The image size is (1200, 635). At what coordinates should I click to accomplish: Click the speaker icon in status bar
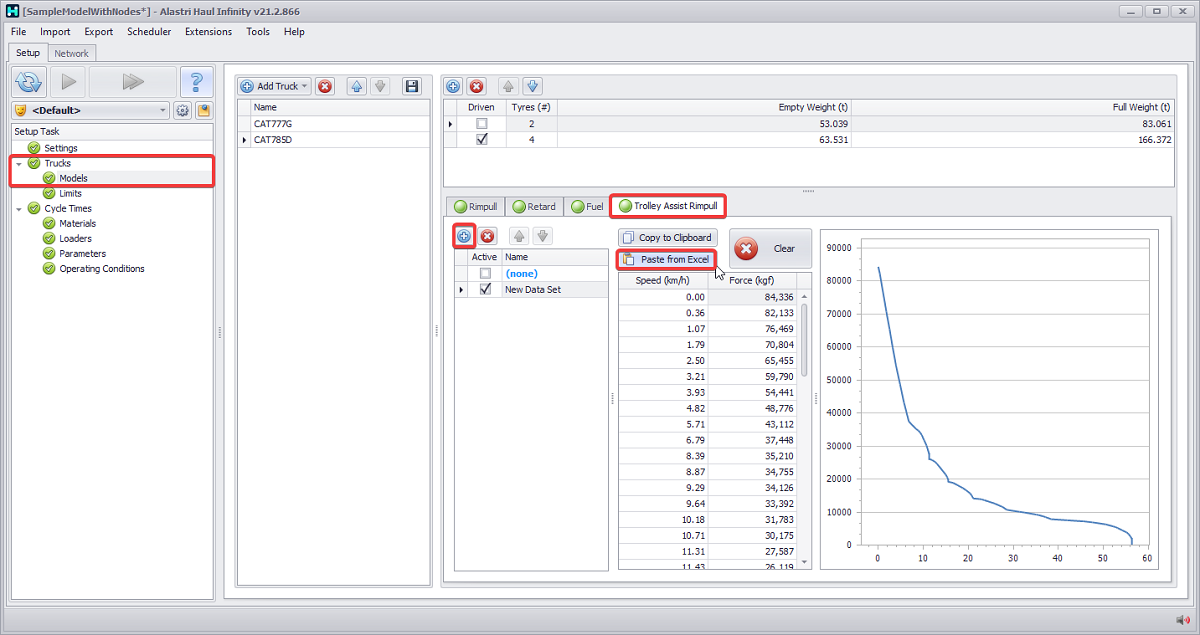pyautogui.click(x=1182, y=620)
